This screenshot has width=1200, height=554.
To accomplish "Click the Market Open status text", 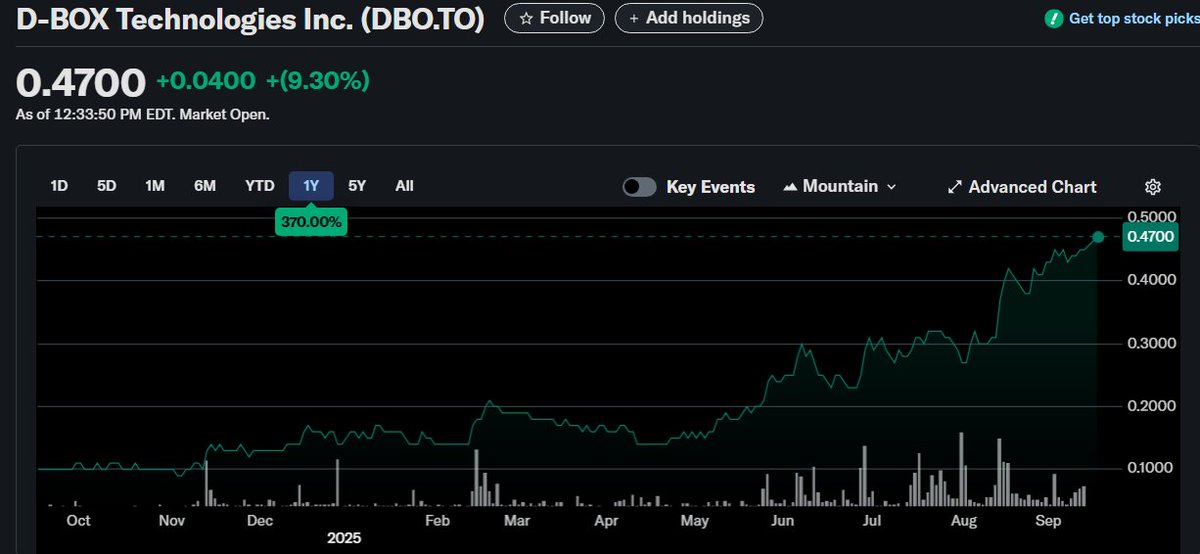I will pyautogui.click(x=226, y=114).
